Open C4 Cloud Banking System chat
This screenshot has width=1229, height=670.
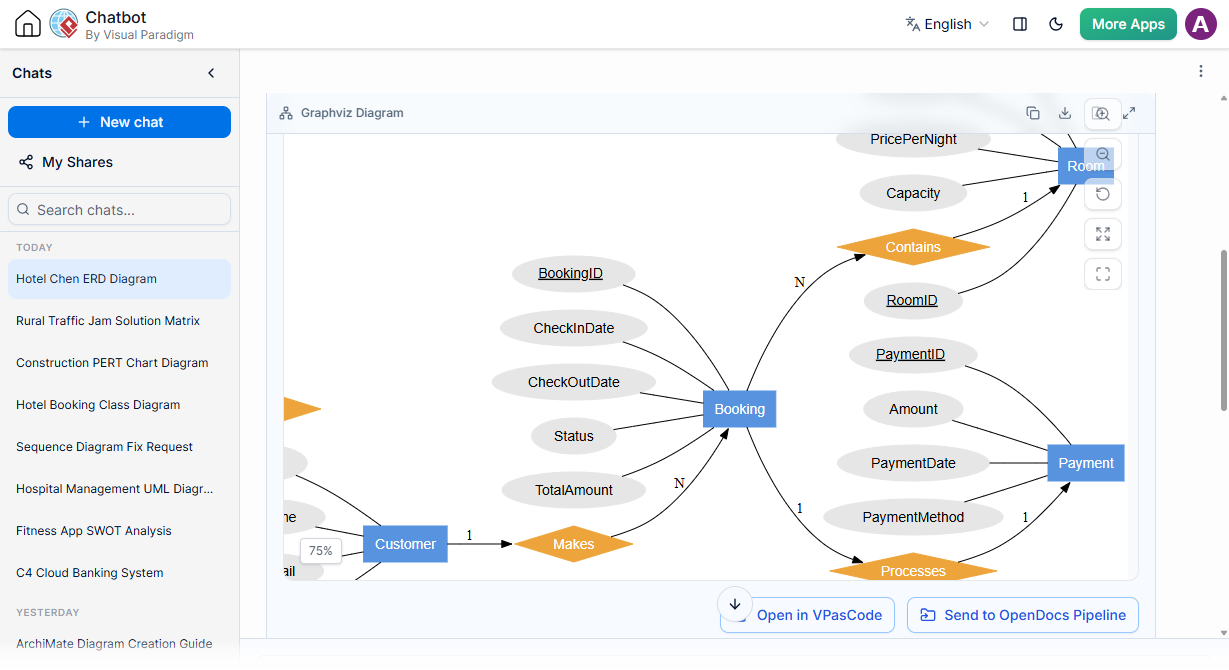click(119, 573)
